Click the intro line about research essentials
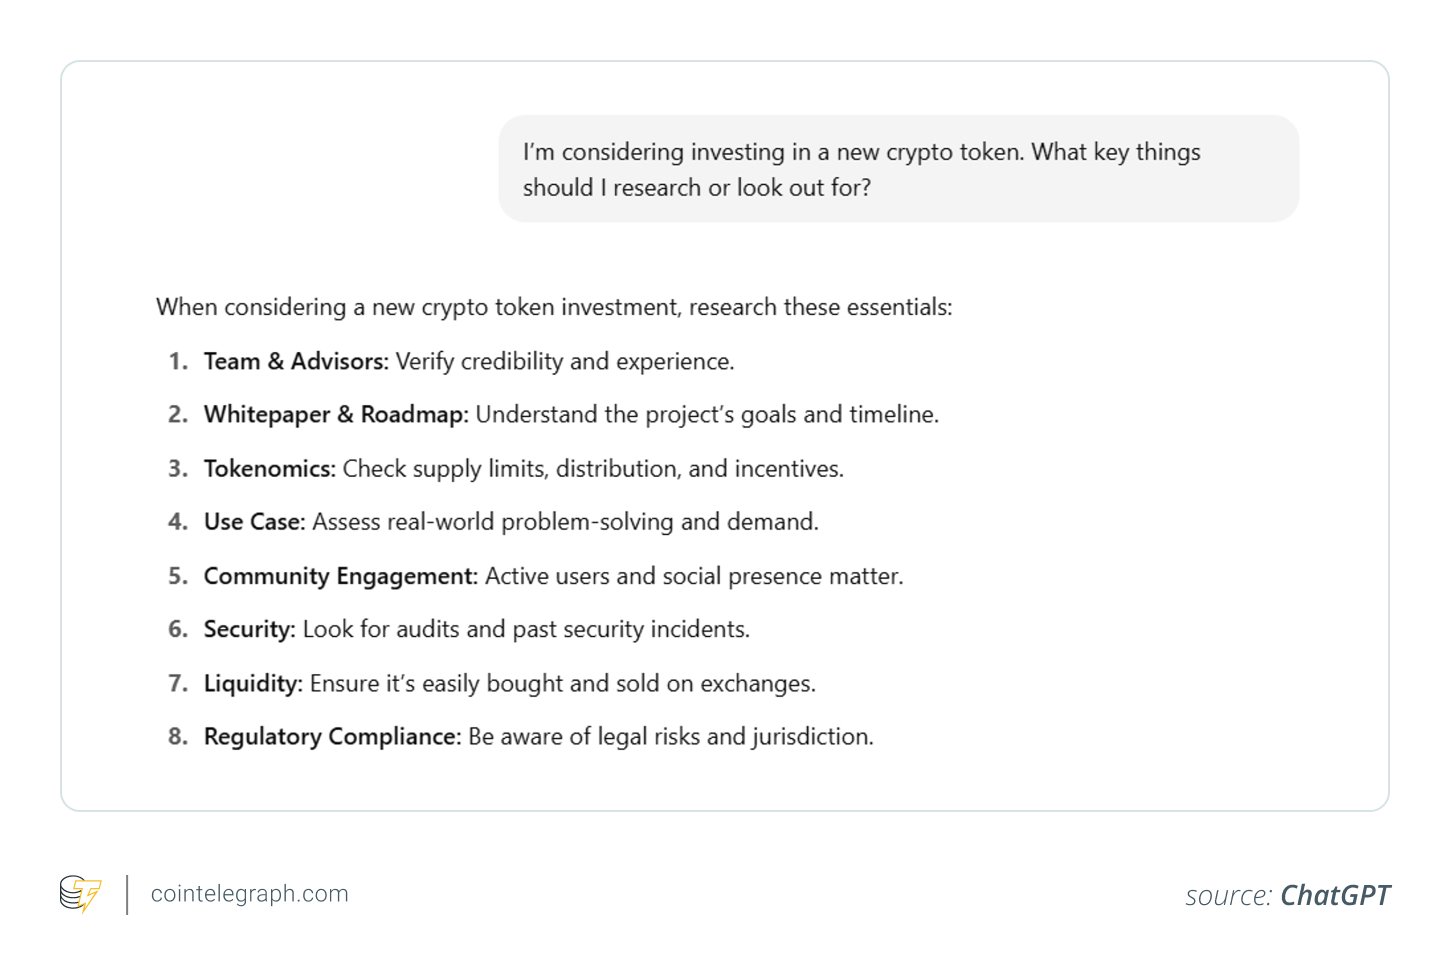 553,307
